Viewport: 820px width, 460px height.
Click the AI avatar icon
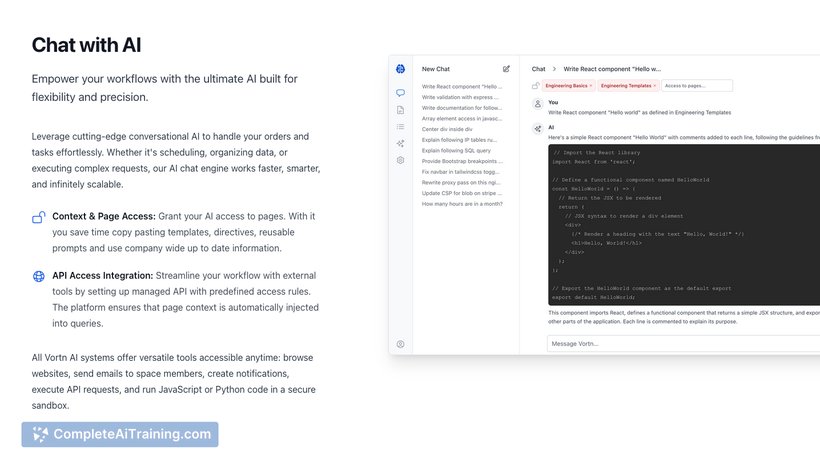pyautogui.click(x=538, y=129)
